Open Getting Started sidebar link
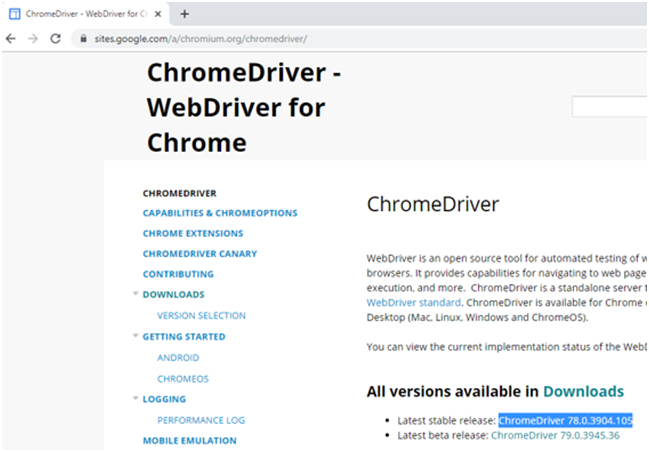This screenshot has height=452, width=649. pos(184,337)
